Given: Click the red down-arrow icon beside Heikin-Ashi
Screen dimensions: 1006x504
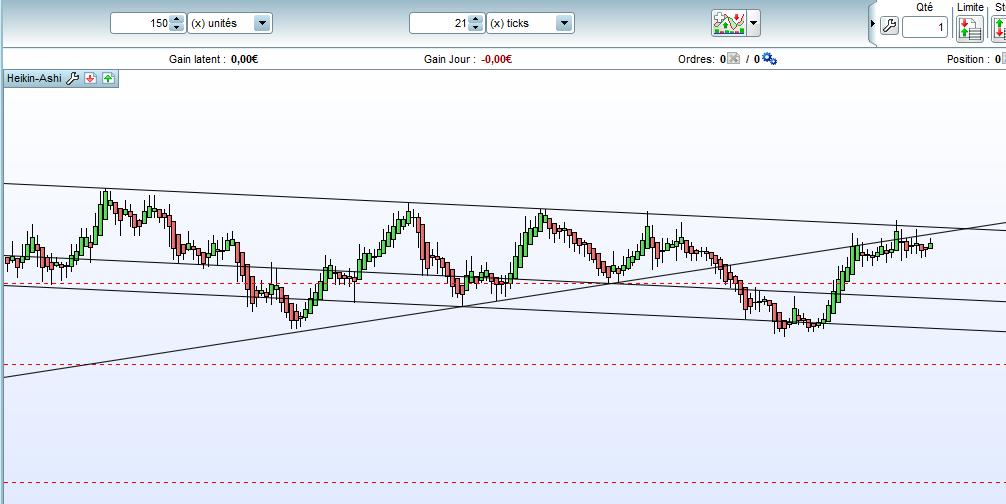Looking at the screenshot, I should point(90,78).
